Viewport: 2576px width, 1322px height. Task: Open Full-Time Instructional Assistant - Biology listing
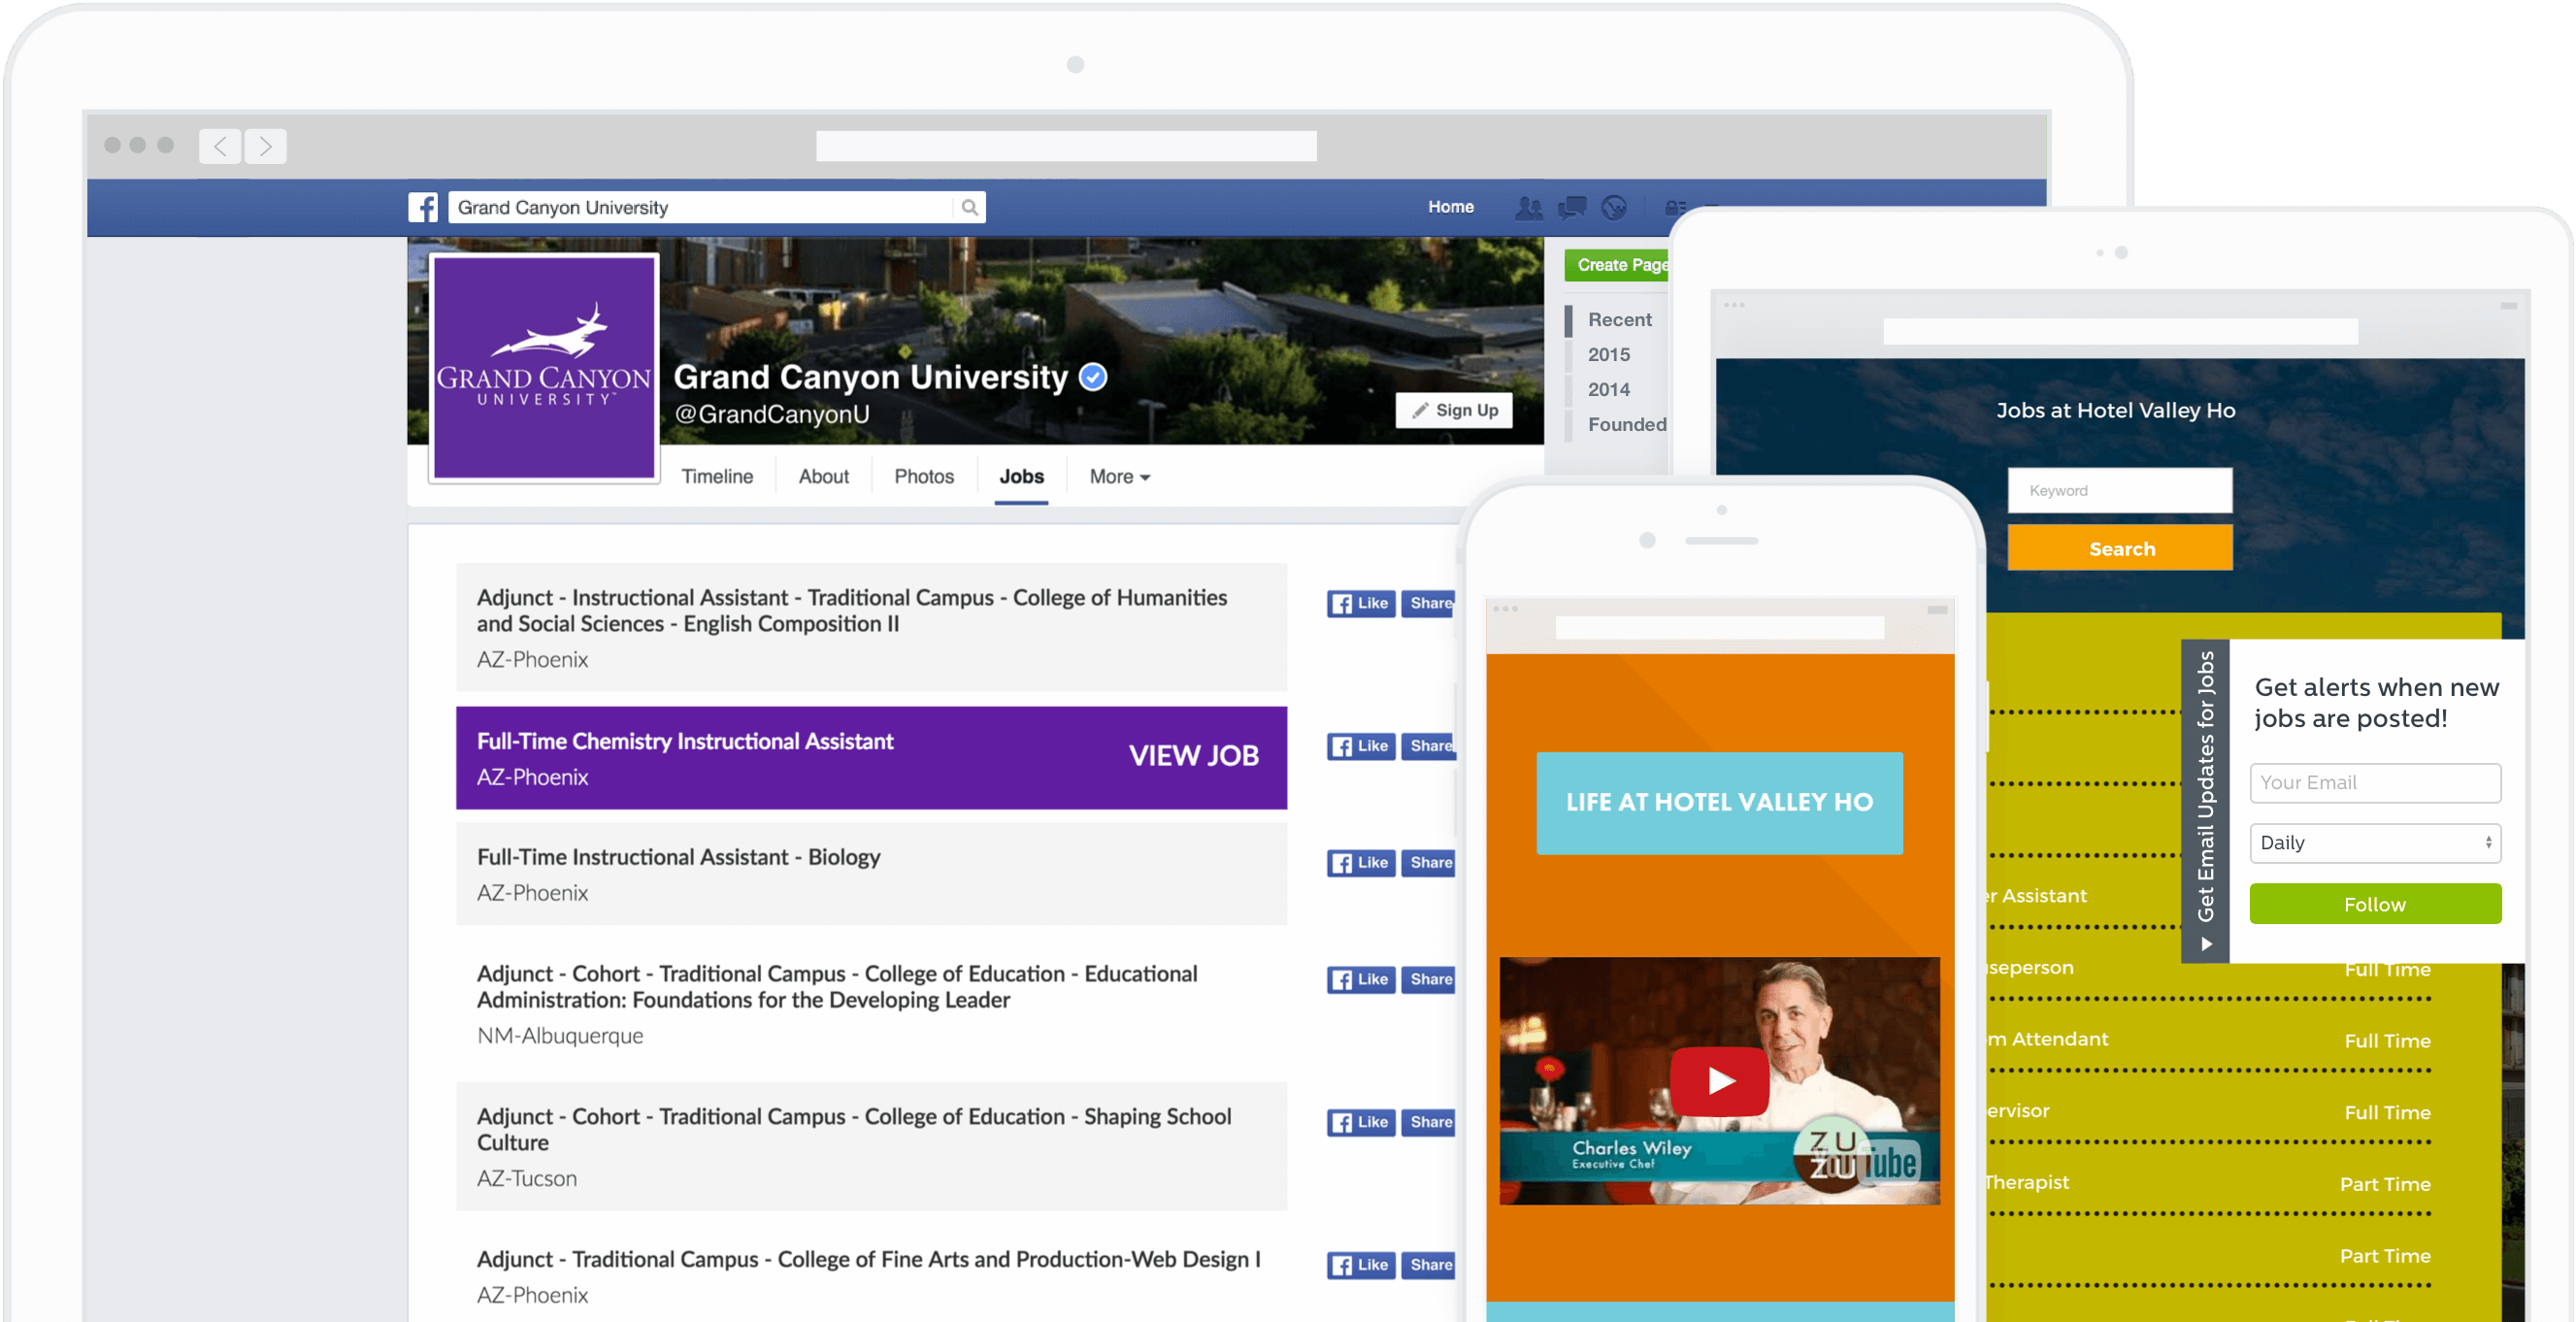(871, 874)
